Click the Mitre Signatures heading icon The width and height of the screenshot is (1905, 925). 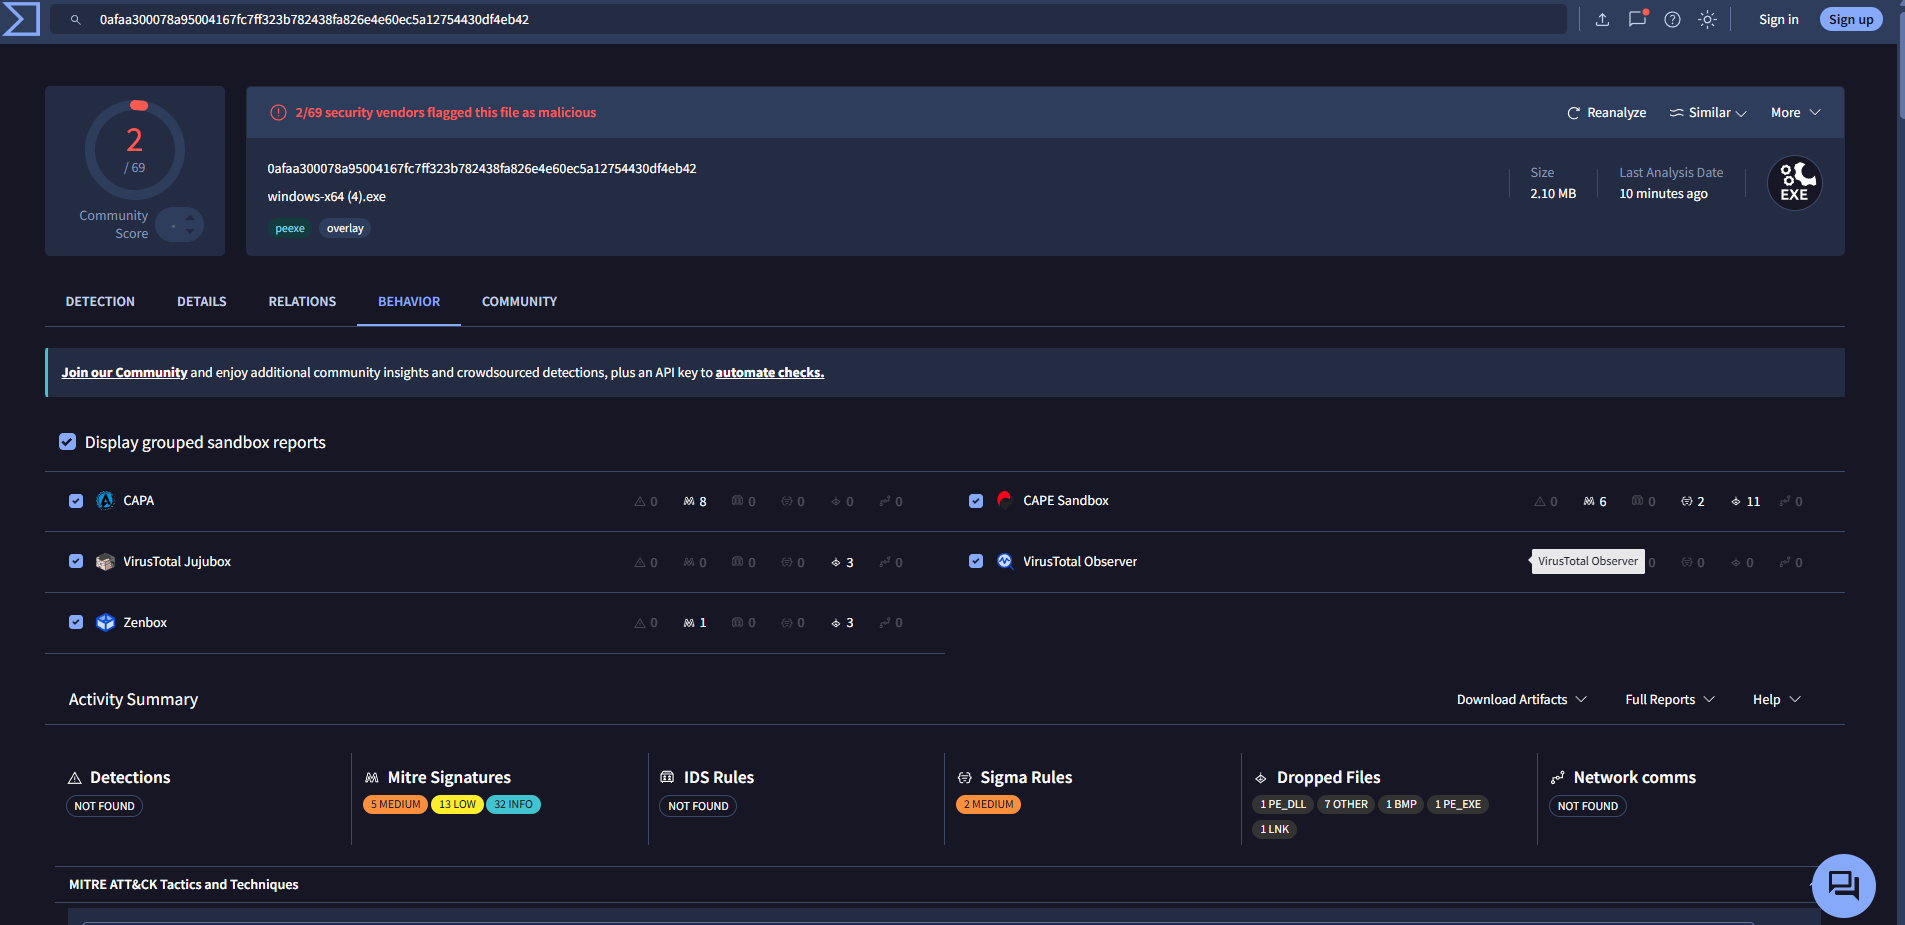(372, 777)
